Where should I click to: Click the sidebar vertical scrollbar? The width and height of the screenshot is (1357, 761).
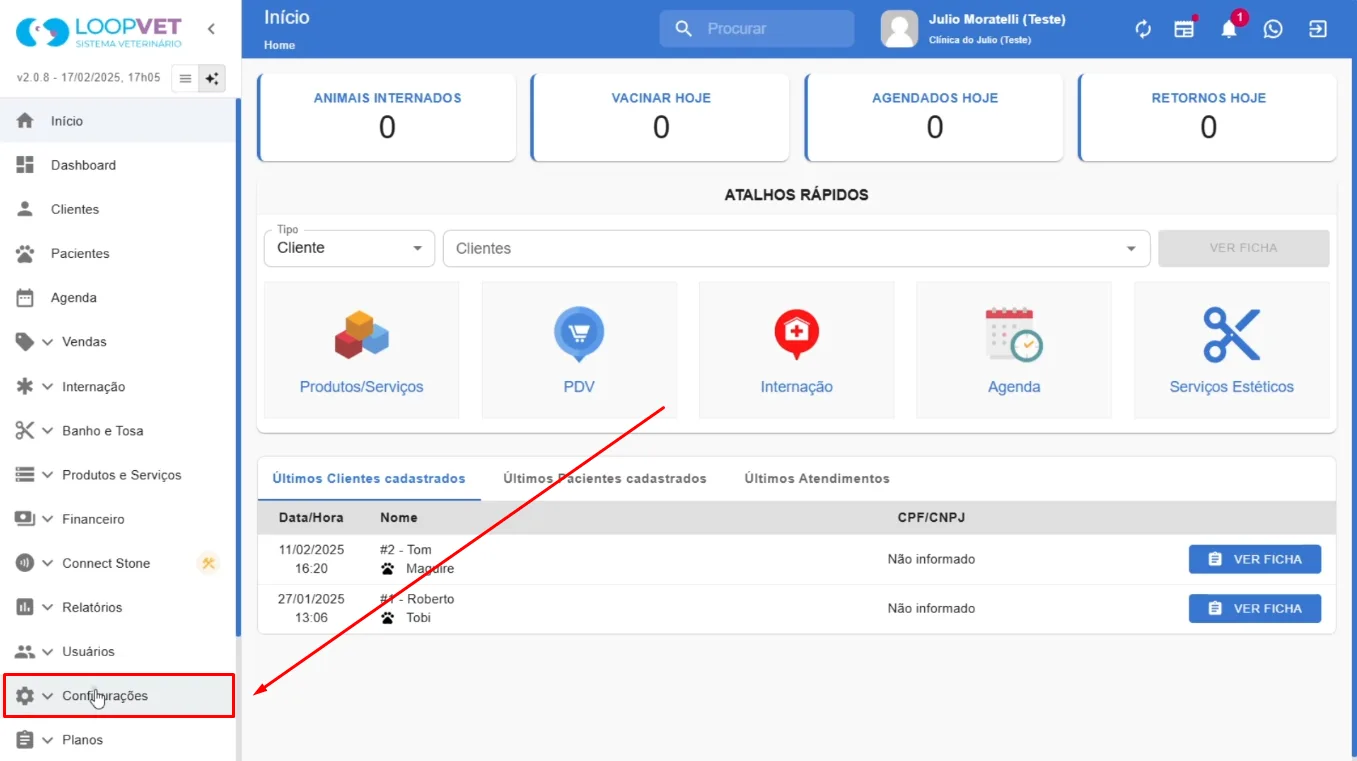click(238, 367)
